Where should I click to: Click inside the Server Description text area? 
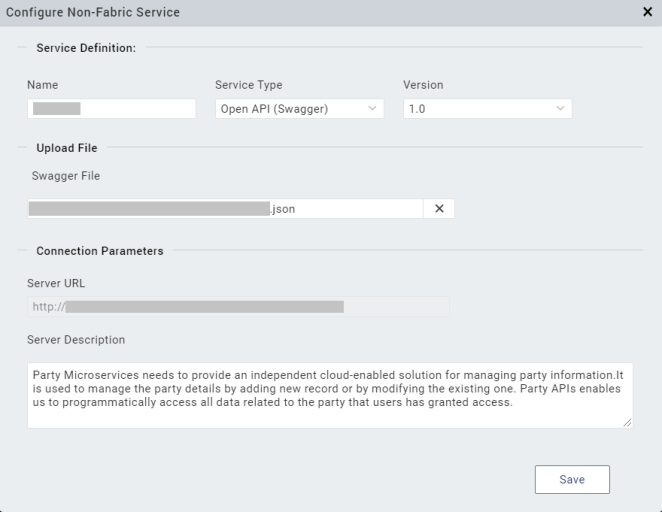(x=329, y=395)
